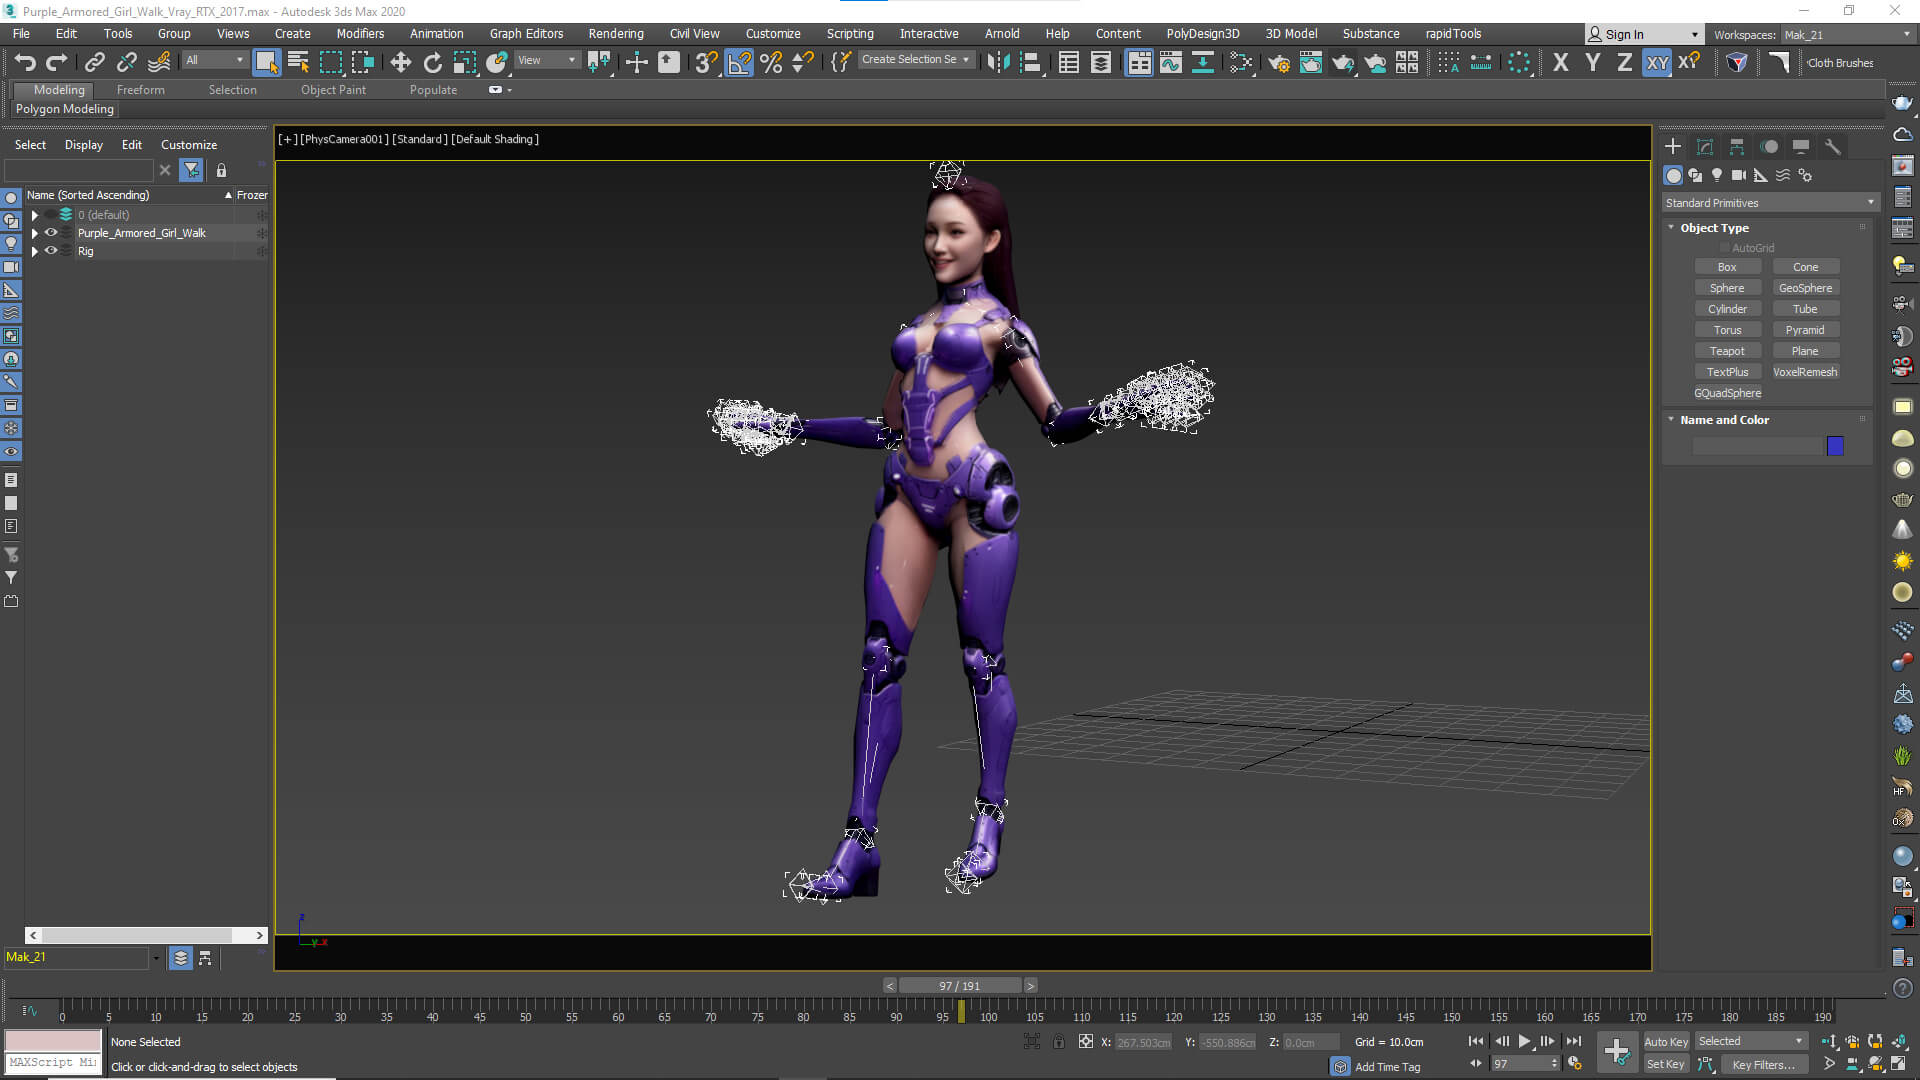This screenshot has width=1920, height=1080.
Task: Choose the Cameras category icon
Action: 1739,175
